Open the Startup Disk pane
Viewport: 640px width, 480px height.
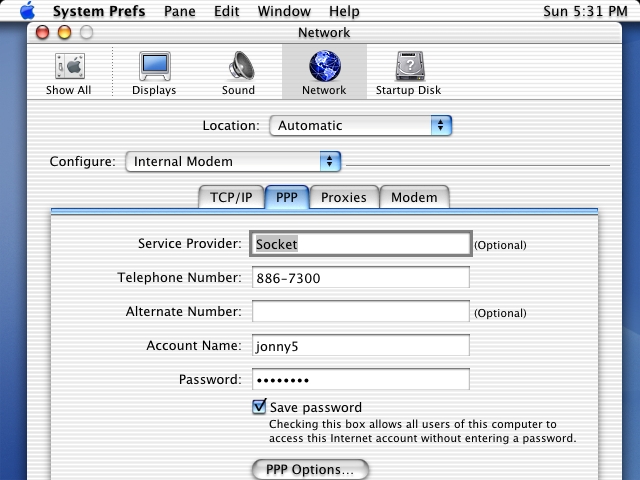(409, 73)
